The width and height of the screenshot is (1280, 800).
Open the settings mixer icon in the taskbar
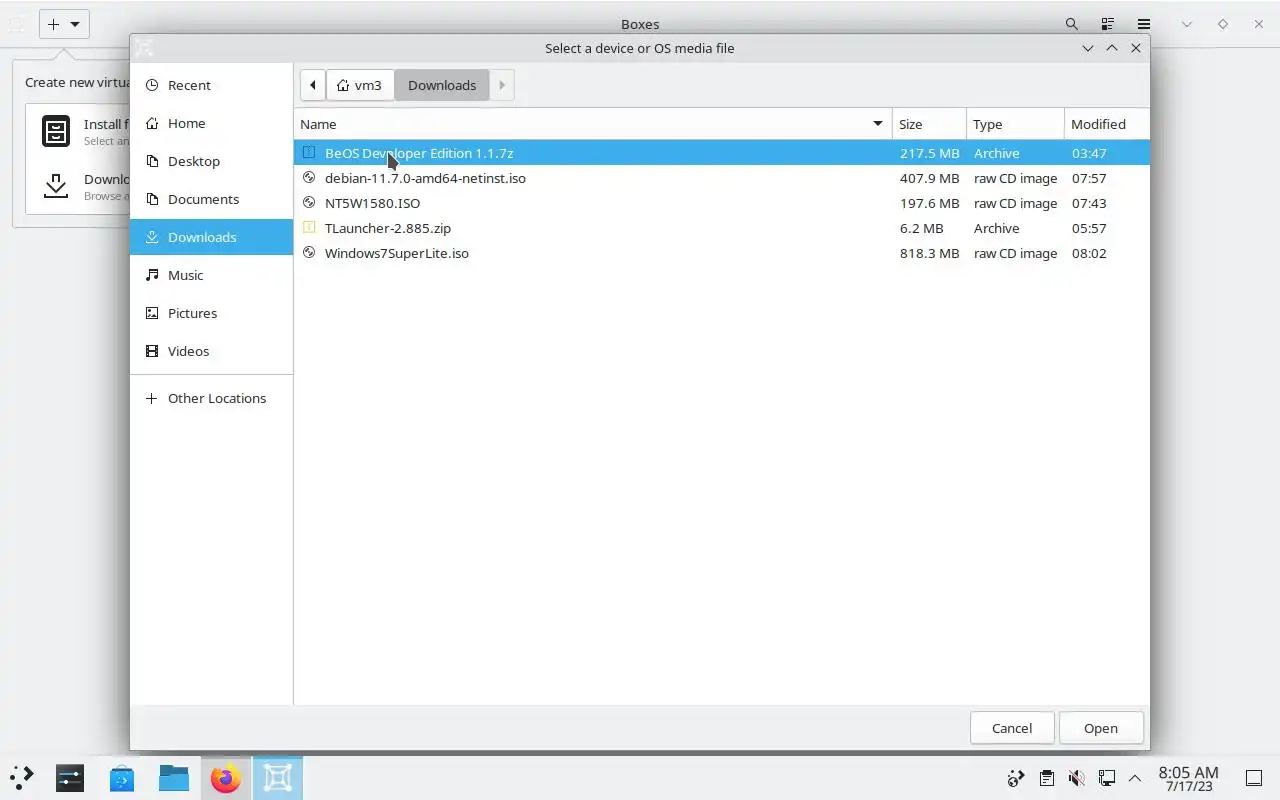click(x=70, y=778)
